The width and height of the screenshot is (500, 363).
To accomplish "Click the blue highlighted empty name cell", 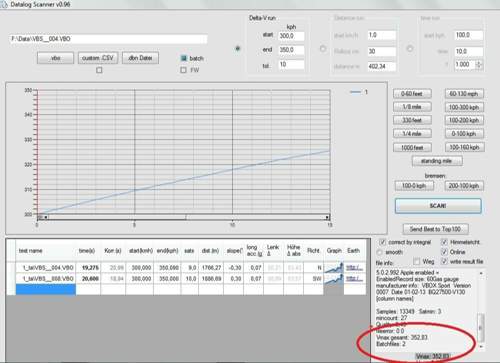I will click(46, 289).
